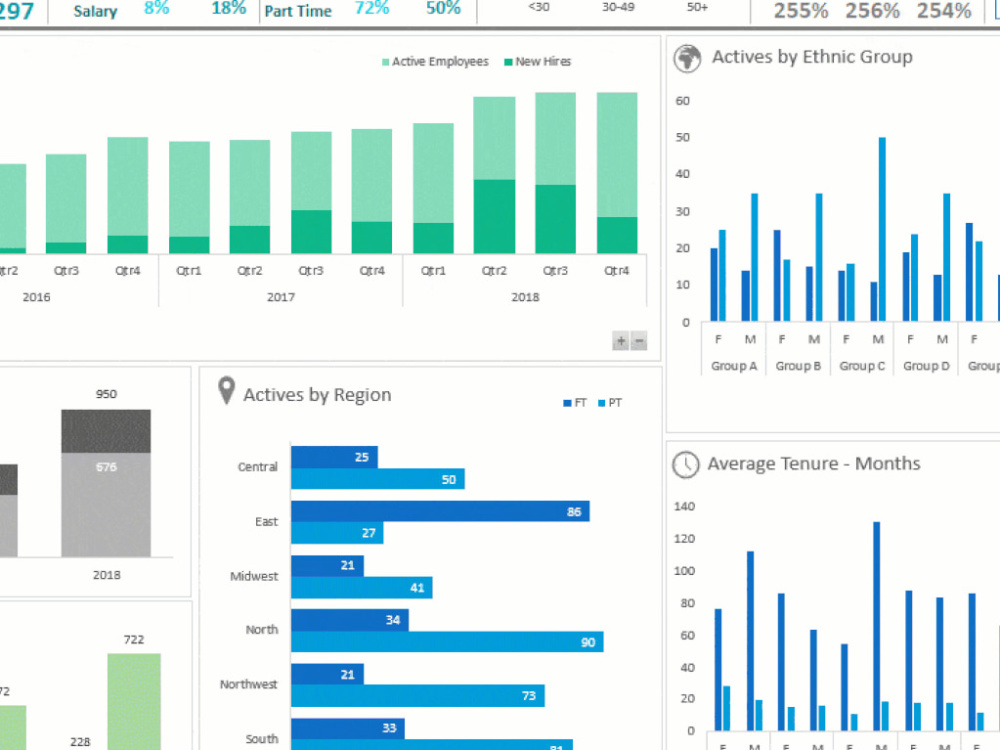Click the globe icon beside Actives by Ethnic Group

[688, 59]
